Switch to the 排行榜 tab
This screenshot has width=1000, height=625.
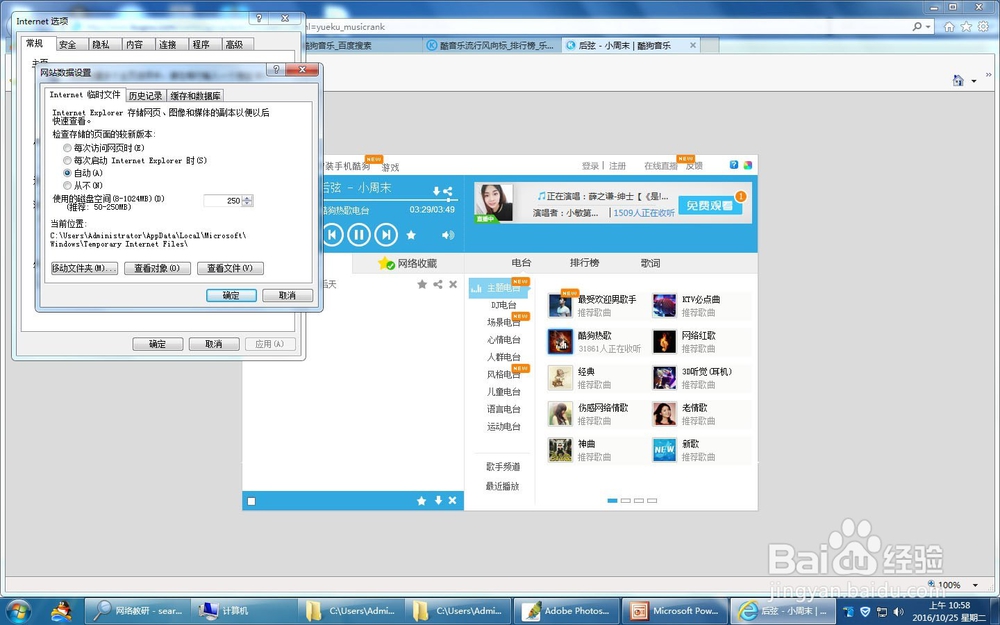click(584, 263)
